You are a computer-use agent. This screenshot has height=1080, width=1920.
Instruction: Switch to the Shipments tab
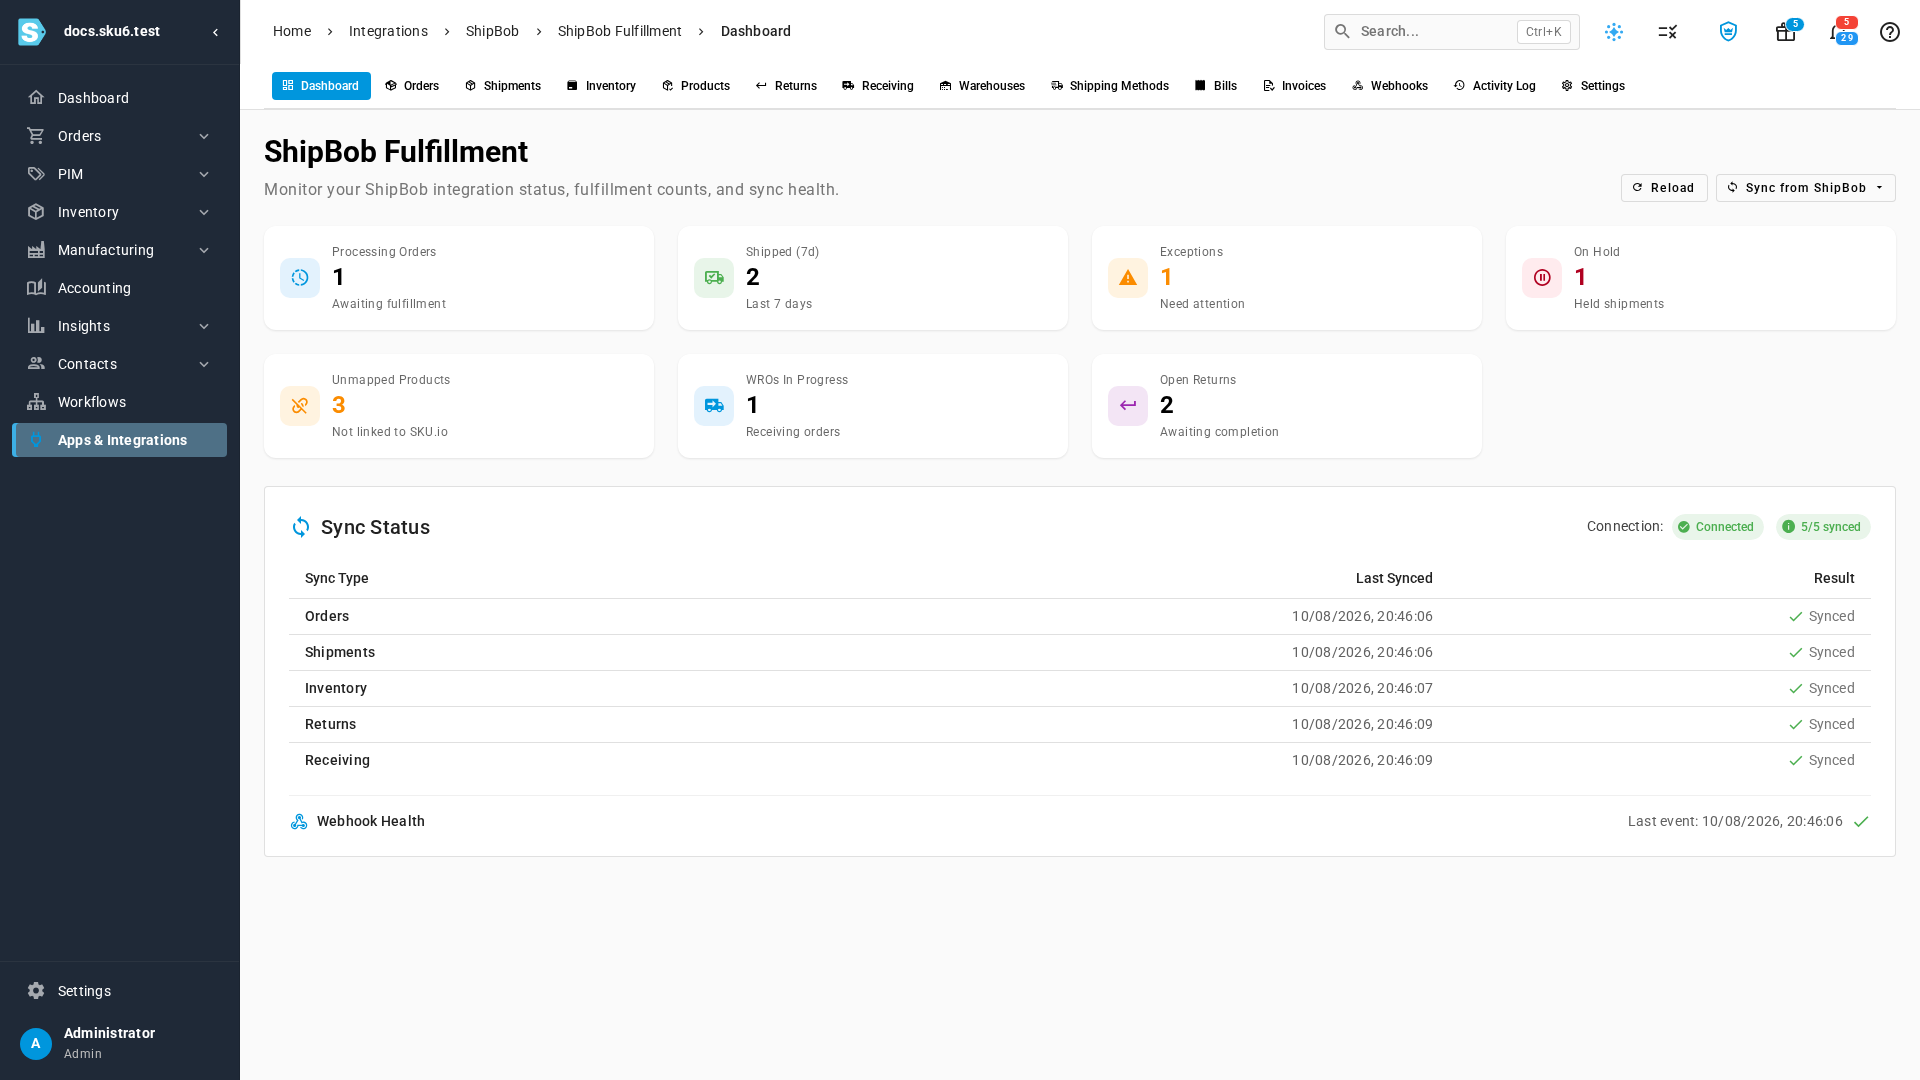(503, 86)
